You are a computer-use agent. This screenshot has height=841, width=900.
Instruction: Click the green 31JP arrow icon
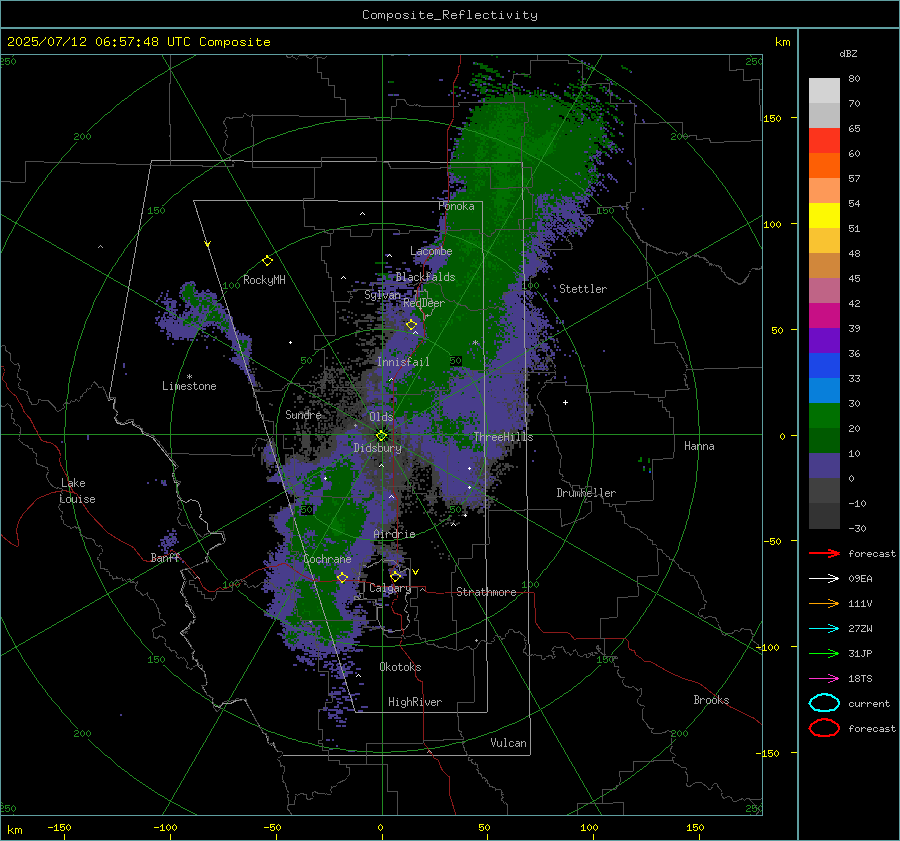click(x=824, y=653)
